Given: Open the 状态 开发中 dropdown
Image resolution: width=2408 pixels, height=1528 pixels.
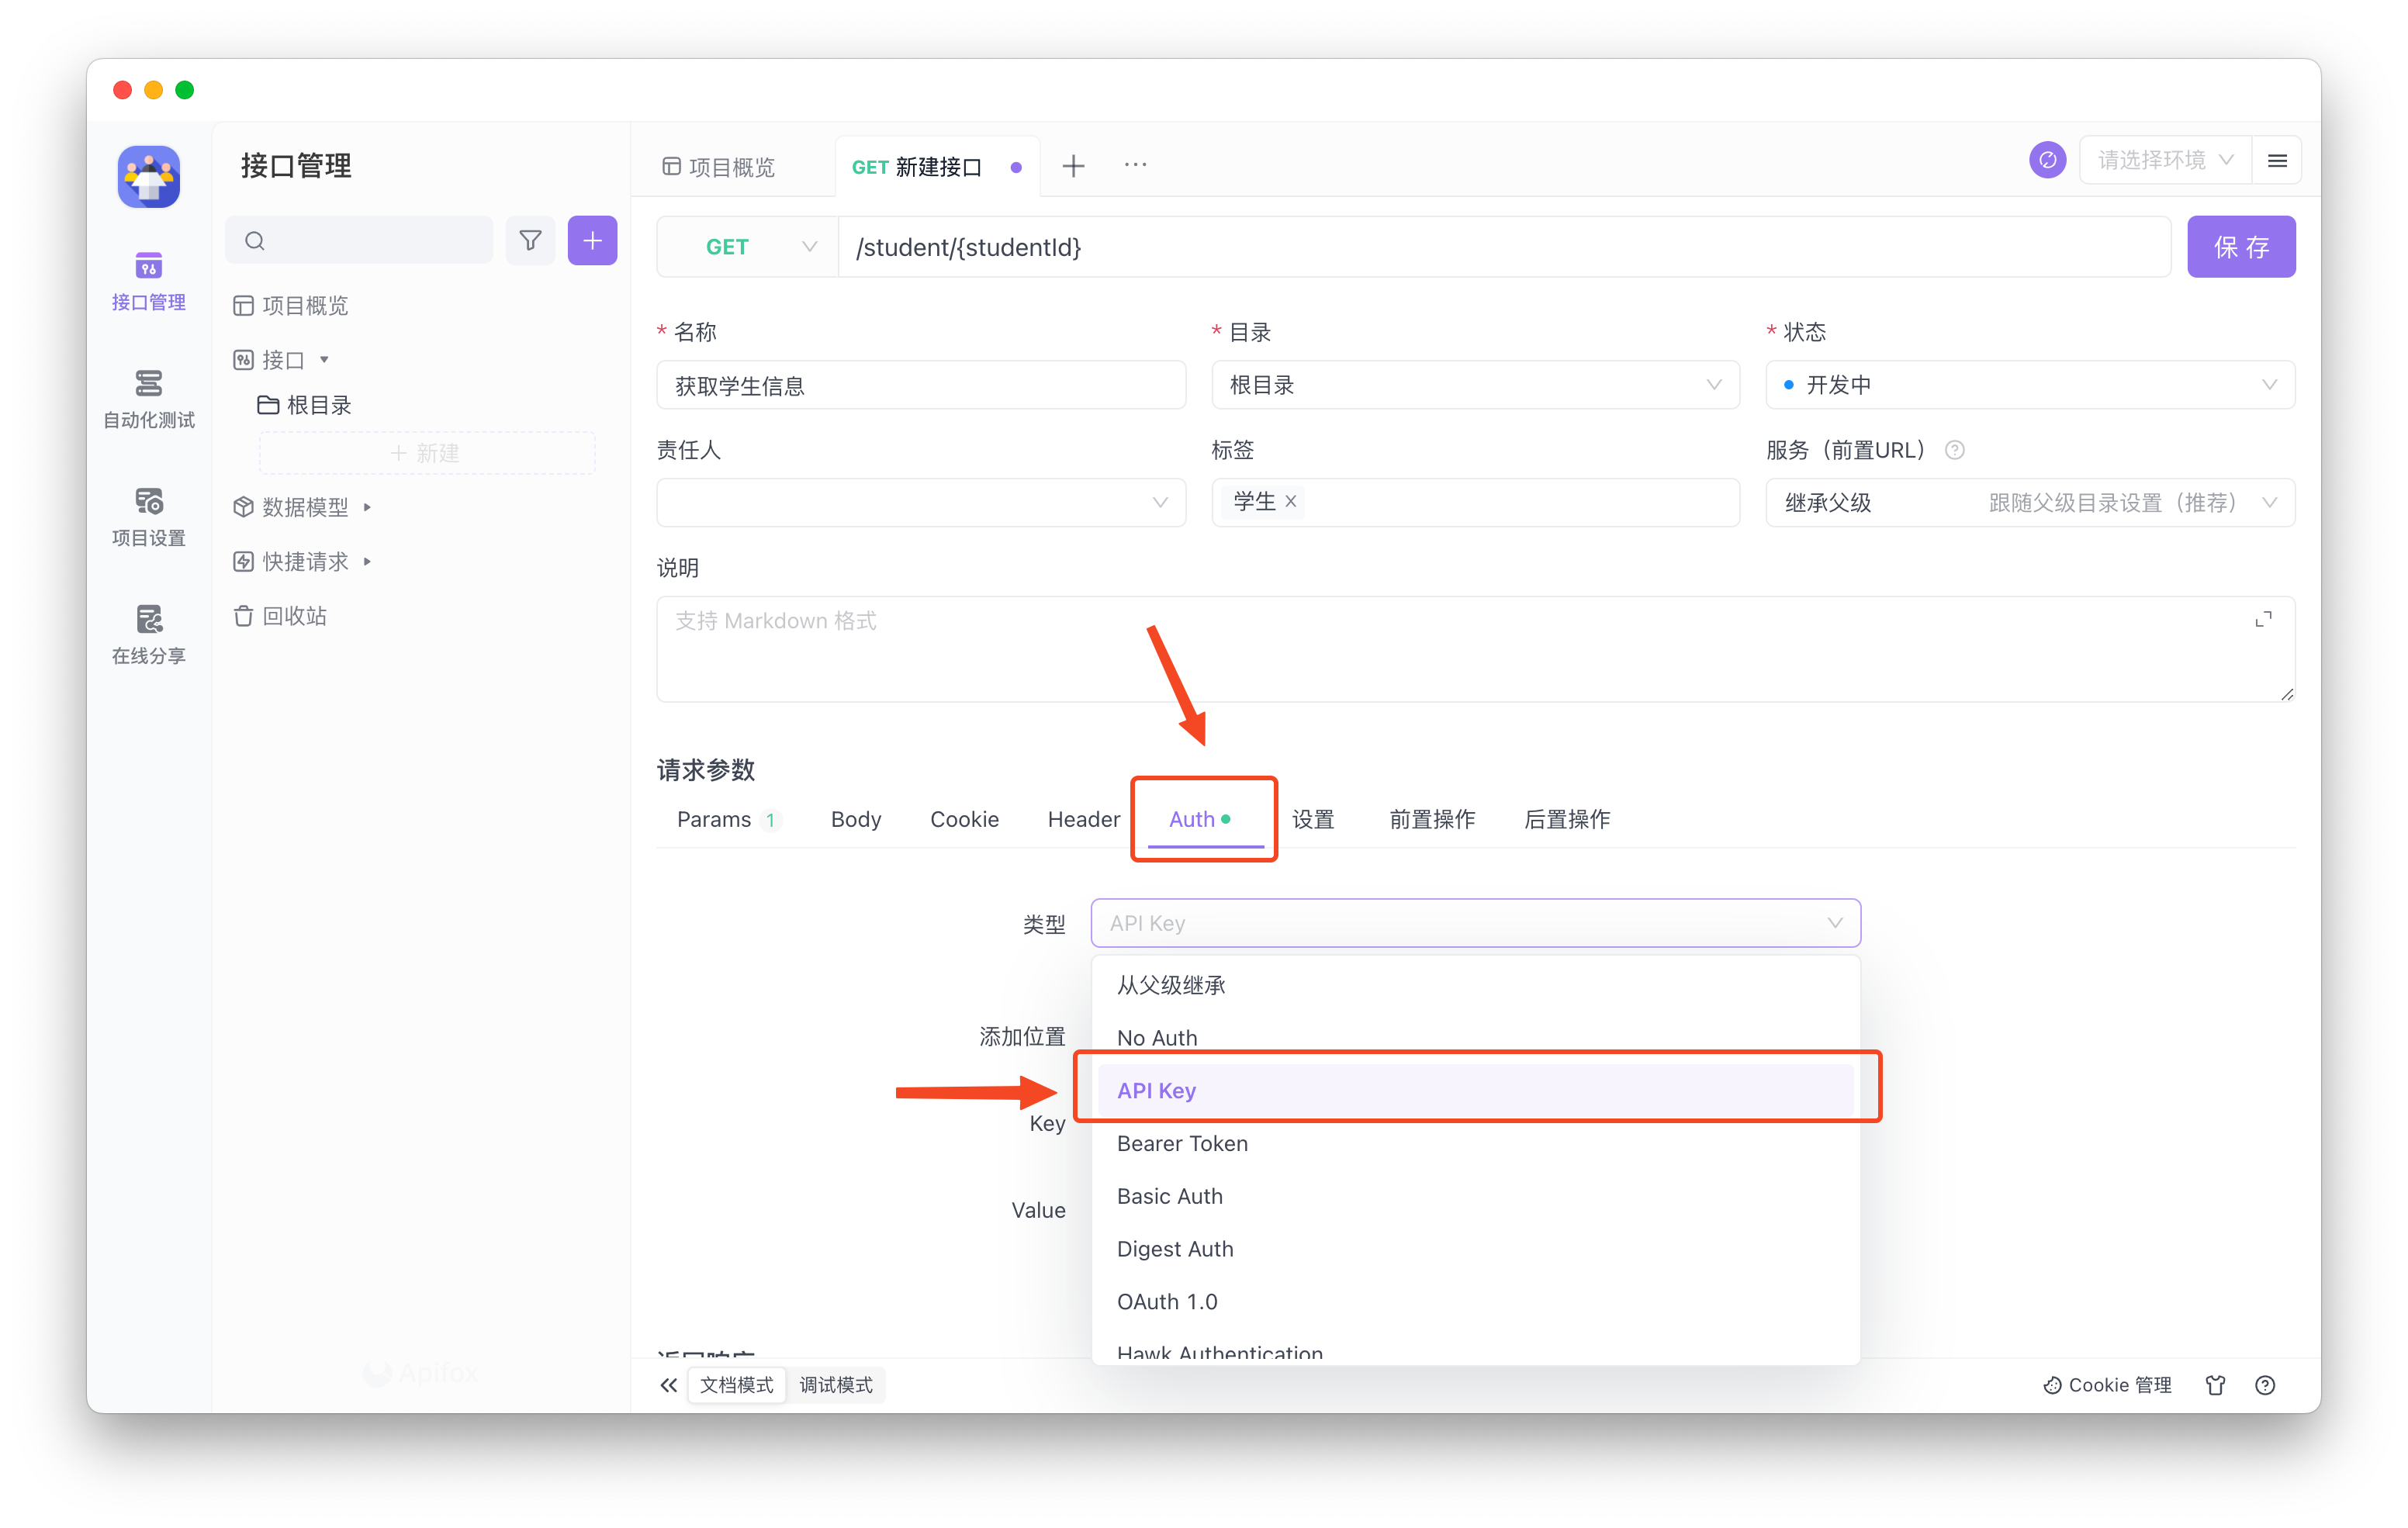Looking at the screenshot, I should (x=2030, y=385).
